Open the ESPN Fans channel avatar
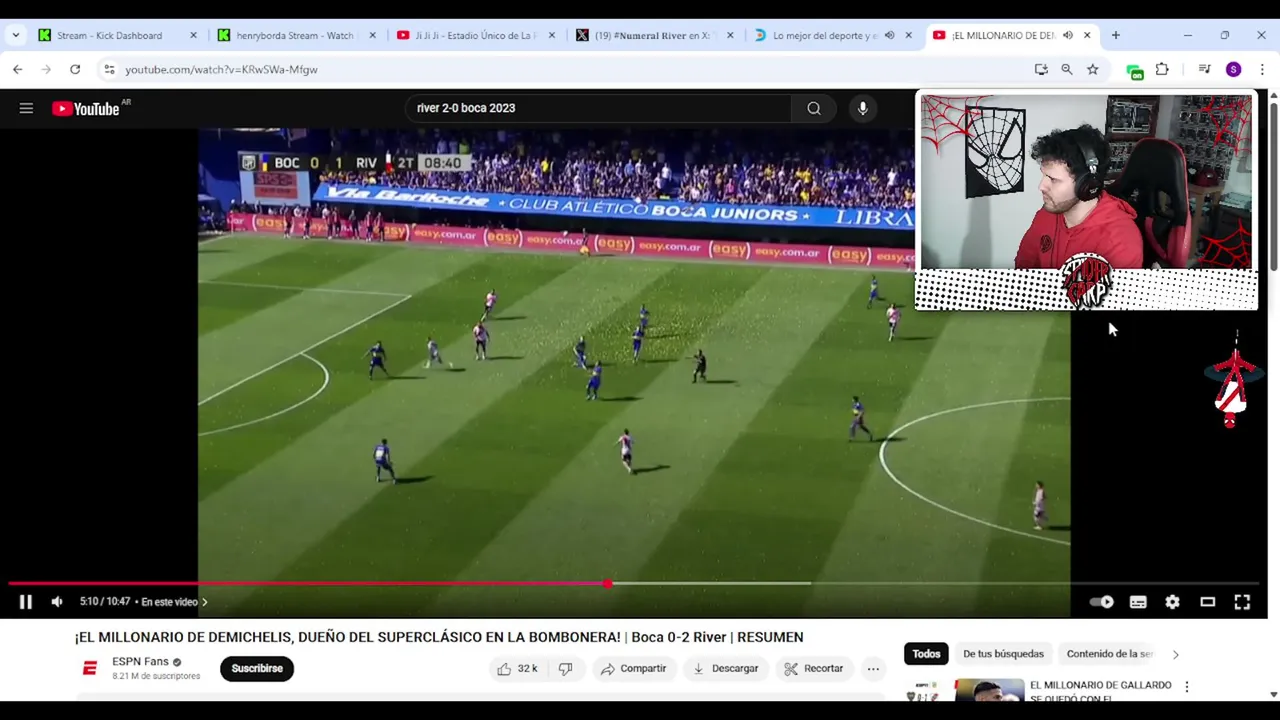 (89, 669)
